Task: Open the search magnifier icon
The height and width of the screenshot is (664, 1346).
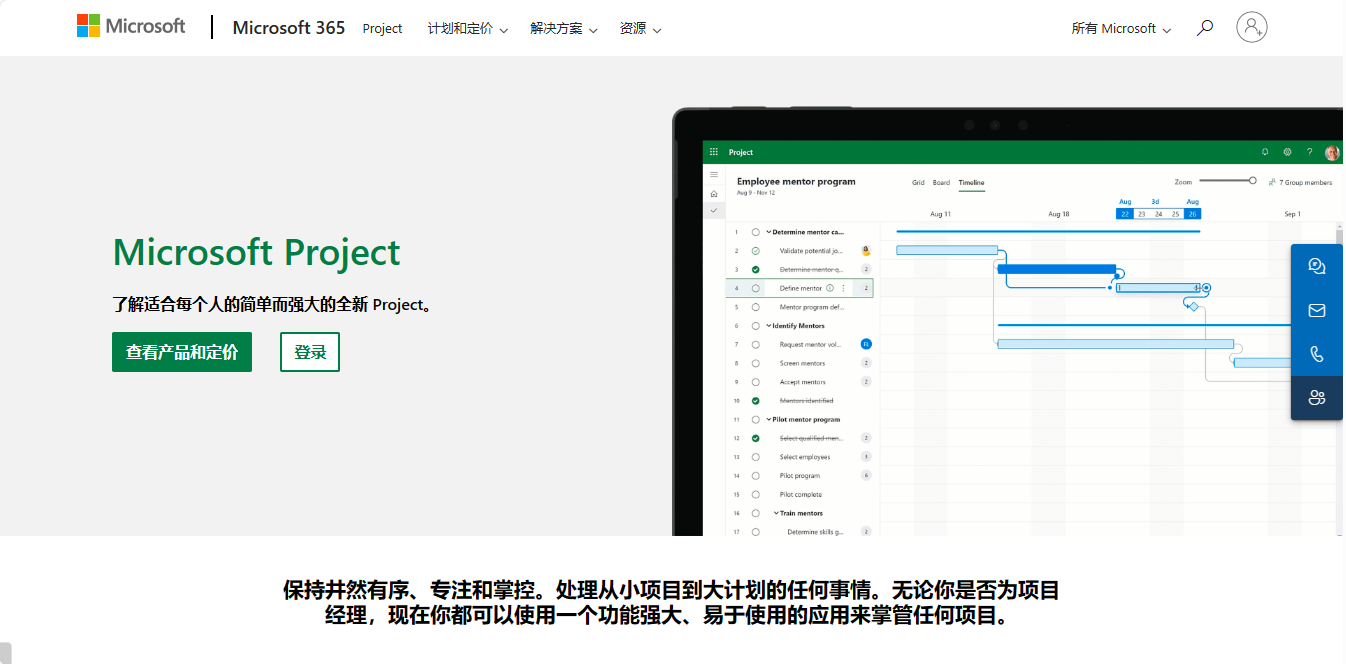Action: pyautogui.click(x=1205, y=28)
